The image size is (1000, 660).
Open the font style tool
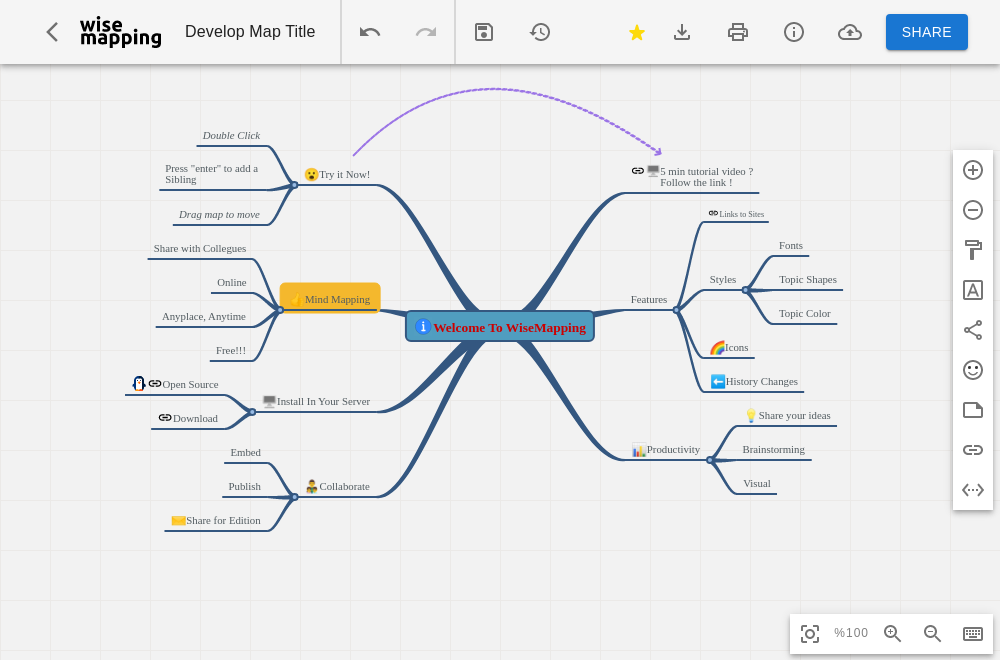[x=973, y=290]
